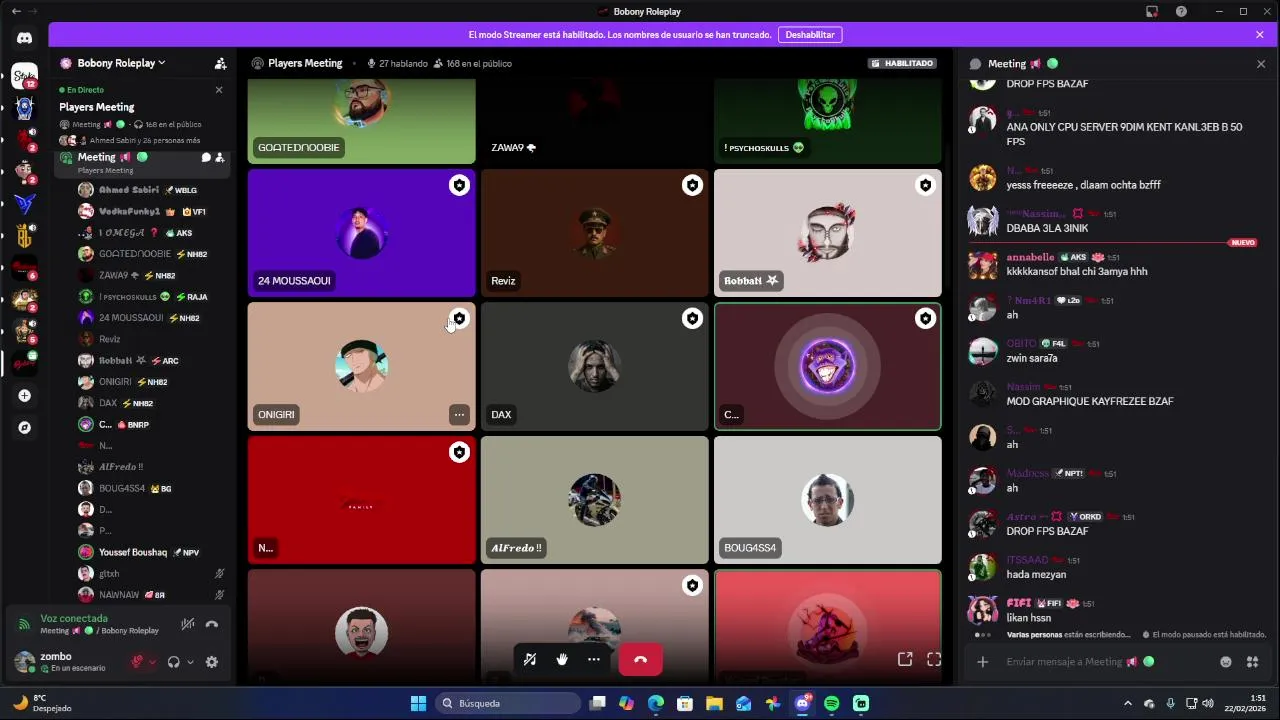Click moderator badge on Reviz tile
The height and width of the screenshot is (720, 1280).
pos(692,186)
